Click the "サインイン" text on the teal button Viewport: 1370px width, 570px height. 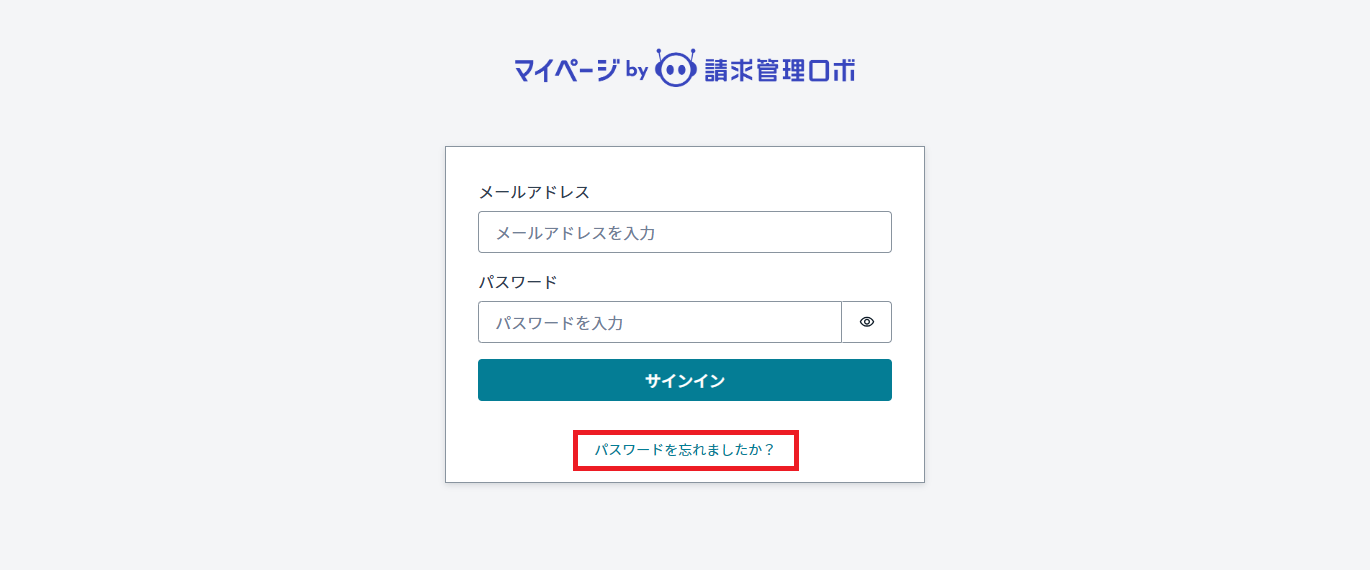pyautogui.click(x=684, y=380)
